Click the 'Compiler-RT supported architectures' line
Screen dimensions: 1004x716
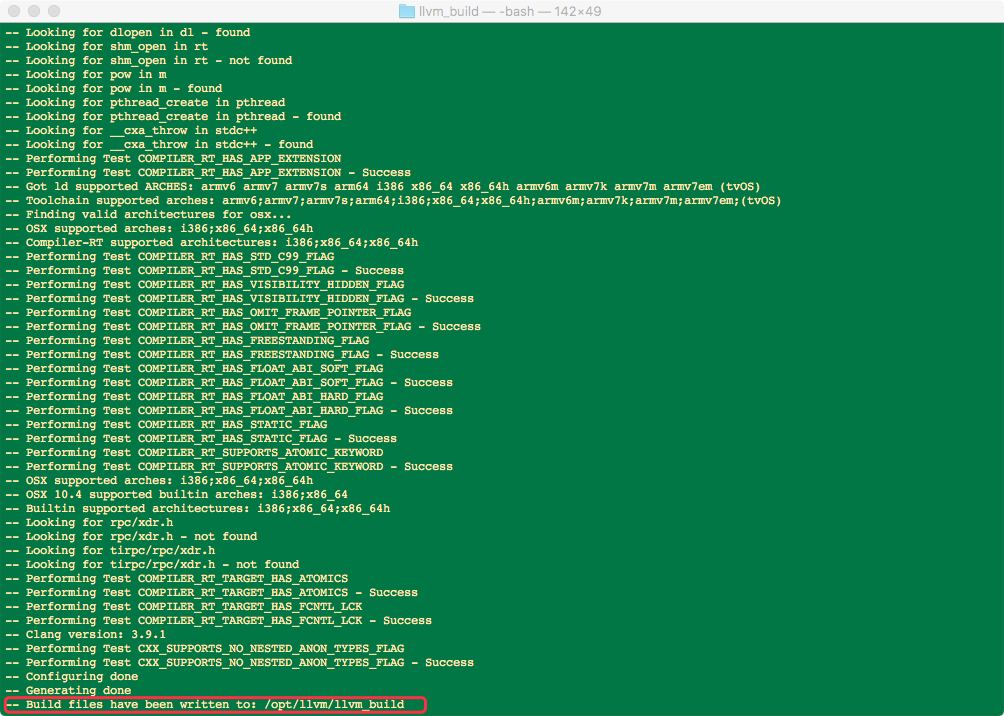(x=212, y=243)
